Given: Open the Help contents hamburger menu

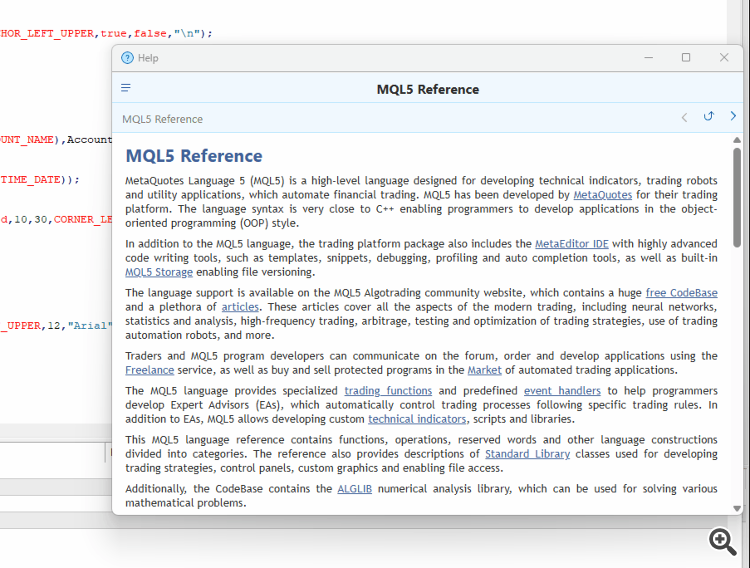Looking at the screenshot, I should pyautogui.click(x=126, y=88).
